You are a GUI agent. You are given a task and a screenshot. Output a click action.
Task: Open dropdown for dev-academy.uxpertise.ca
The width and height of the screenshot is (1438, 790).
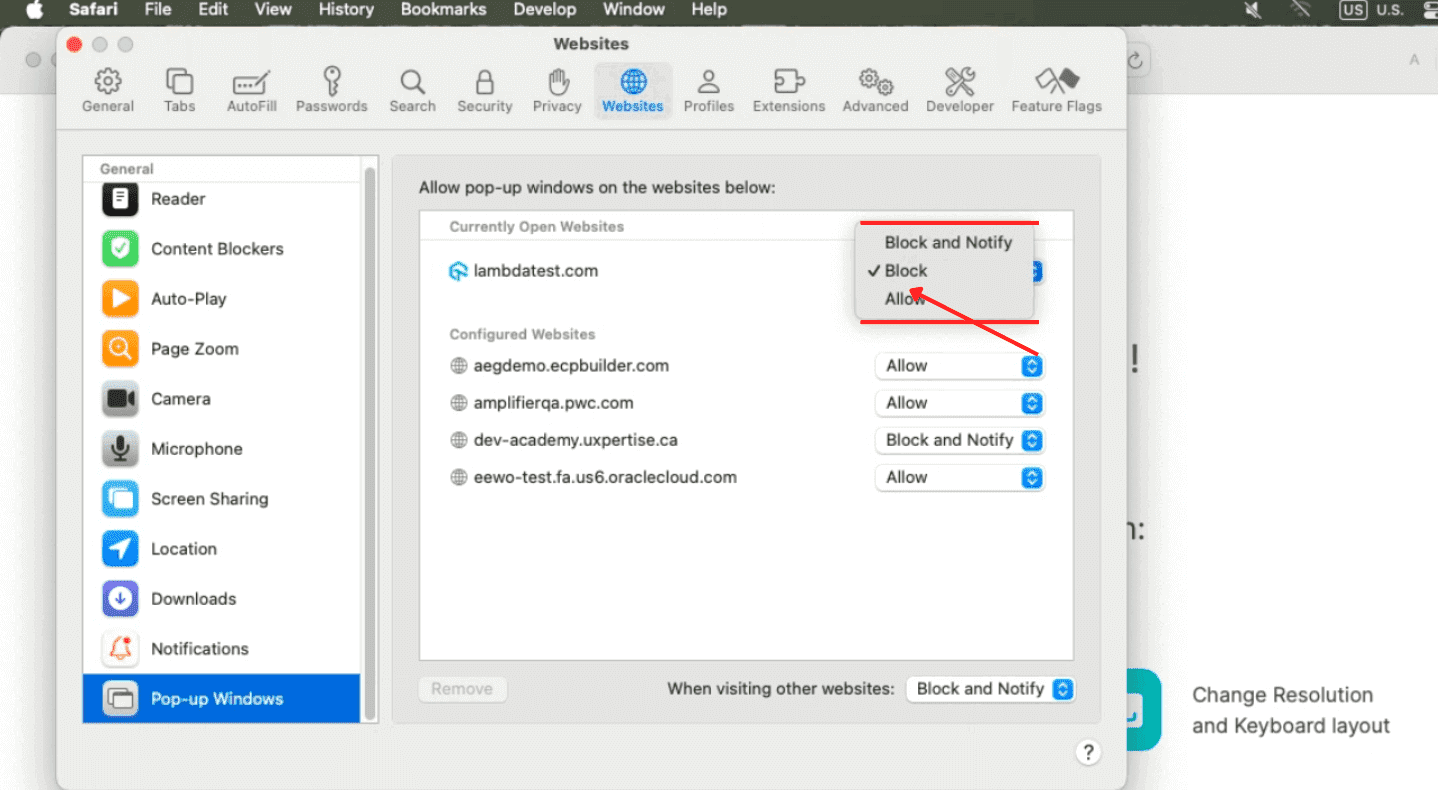coord(959,440)
